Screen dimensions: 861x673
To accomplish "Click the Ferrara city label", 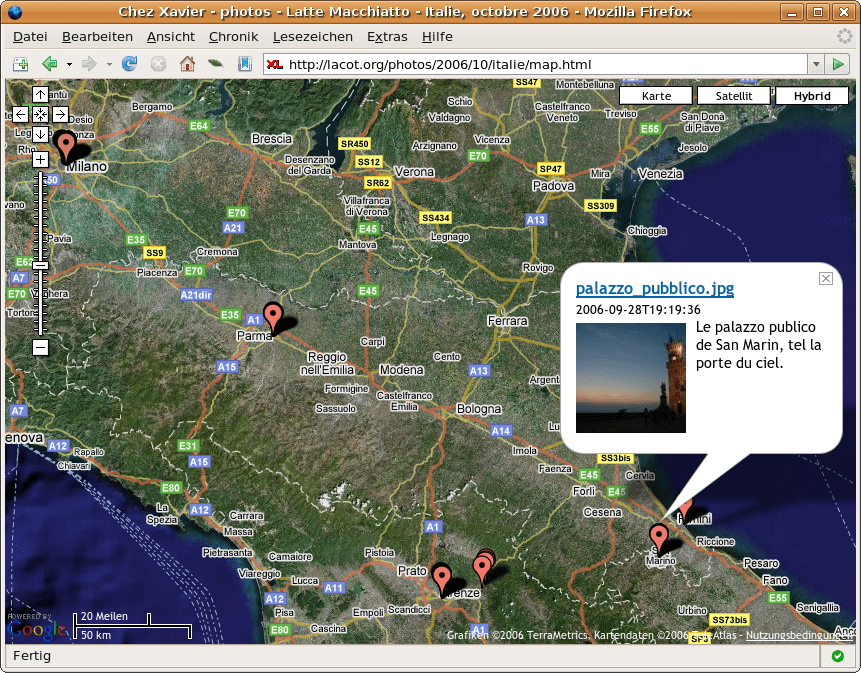I will click(x=507, y=321).
